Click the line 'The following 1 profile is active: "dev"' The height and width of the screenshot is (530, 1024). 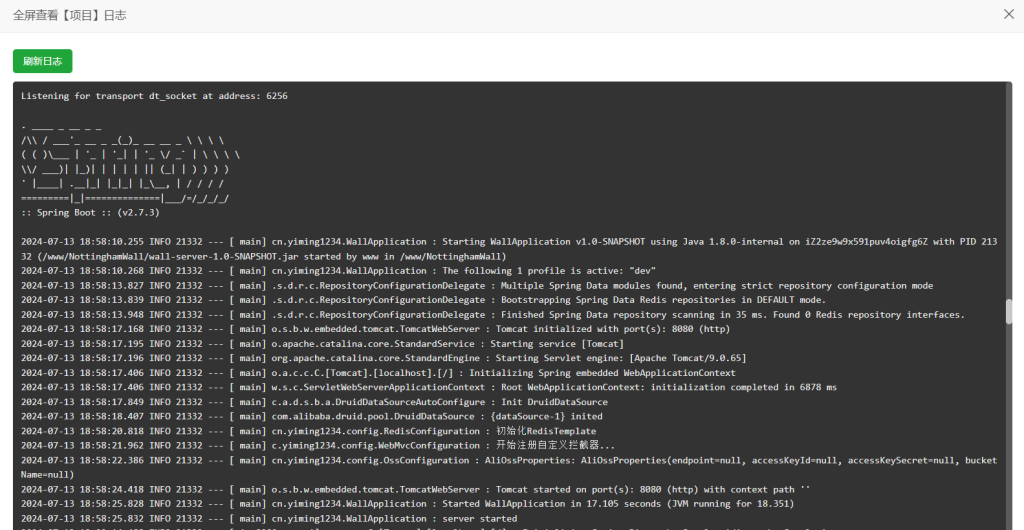(338, 271)
